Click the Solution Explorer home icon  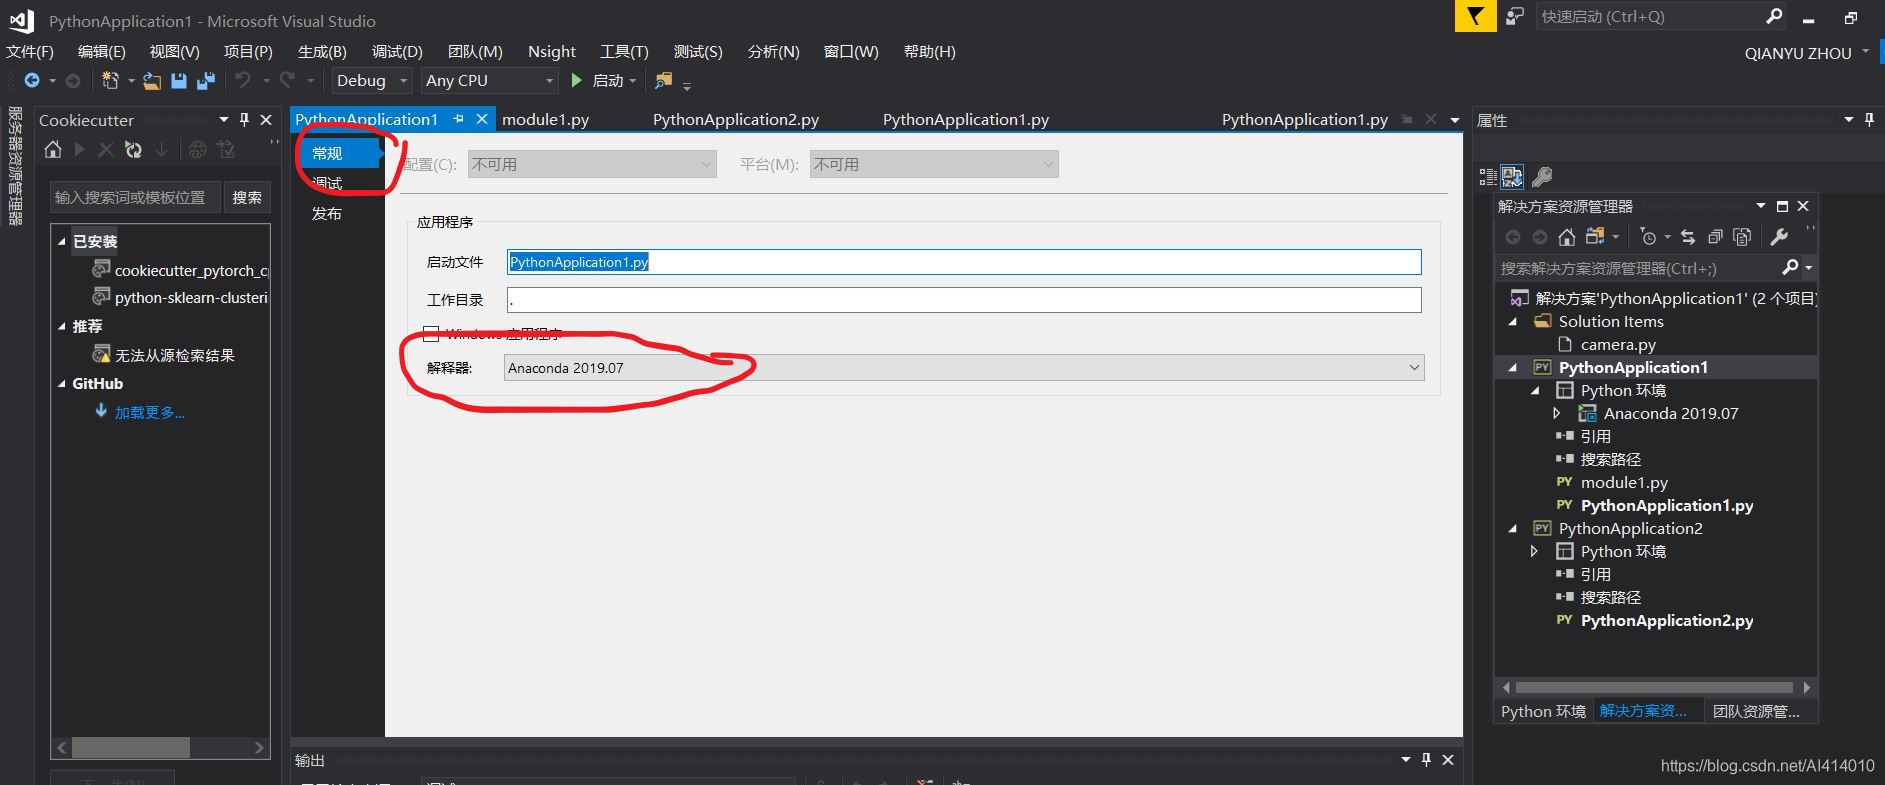coord(1567,237)
